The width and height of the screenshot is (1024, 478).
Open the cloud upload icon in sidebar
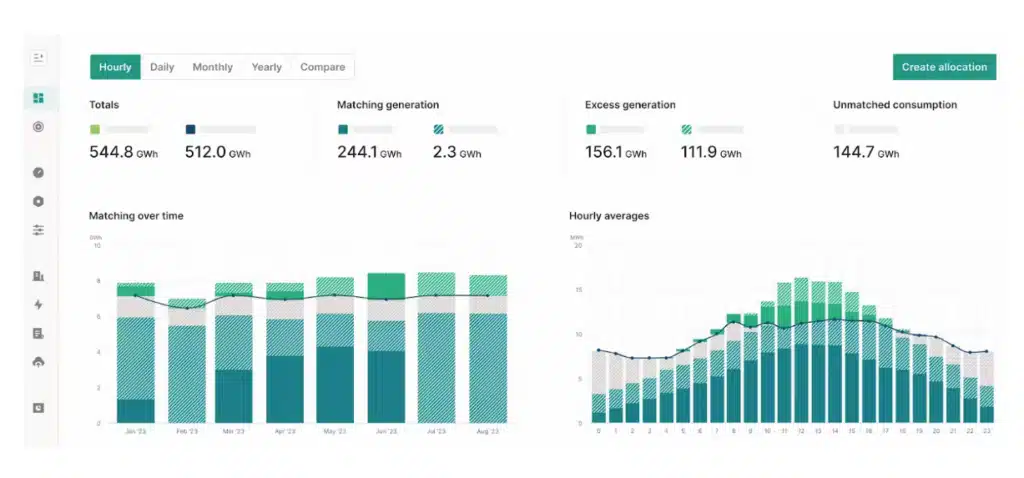(x=38, y=361)
